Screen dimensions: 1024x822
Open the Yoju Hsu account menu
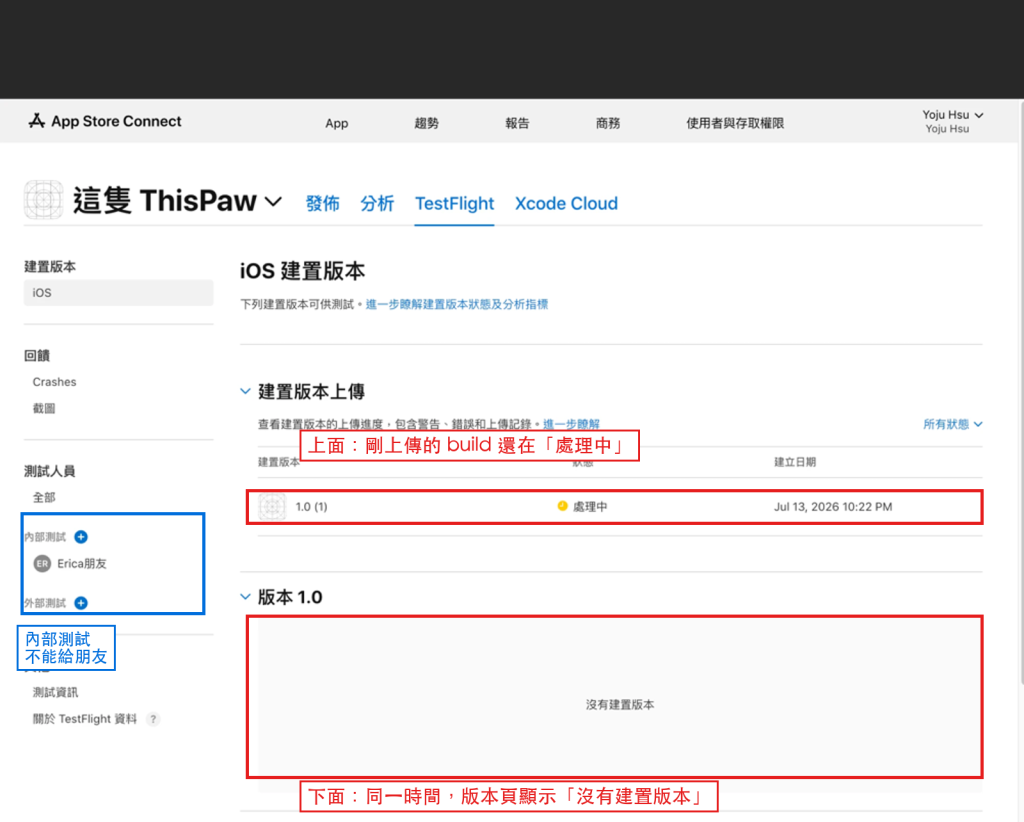pyautogui.click(x=952, y=121)
